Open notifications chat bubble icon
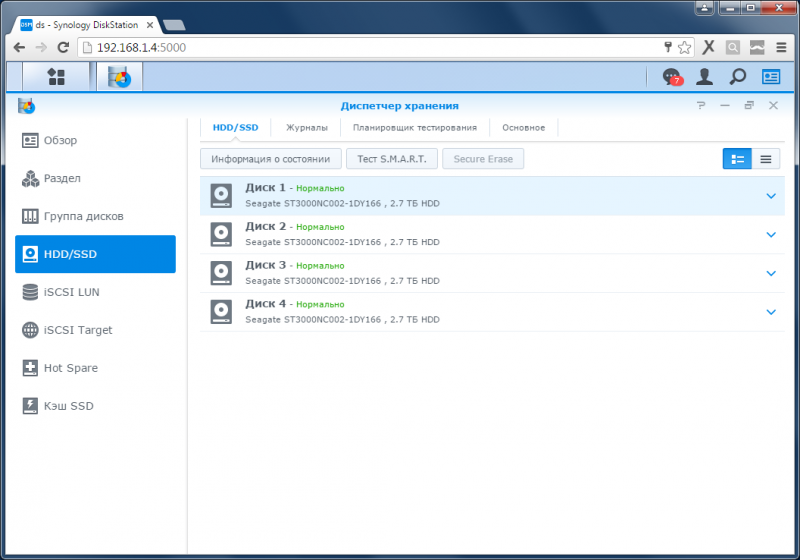800x560 pixels. click(x=672, y=77)
